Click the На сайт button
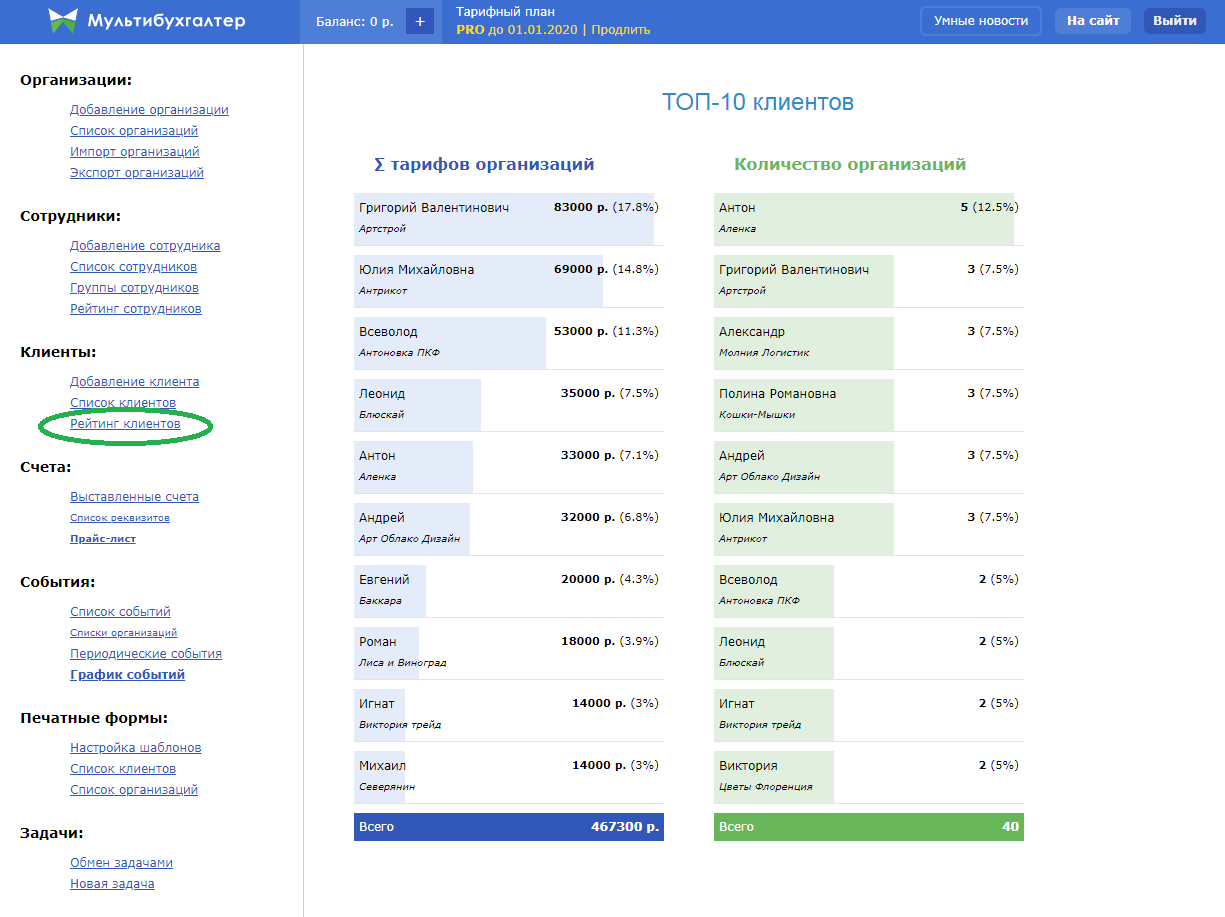 pyautogui.click(x=1092, y=21)
